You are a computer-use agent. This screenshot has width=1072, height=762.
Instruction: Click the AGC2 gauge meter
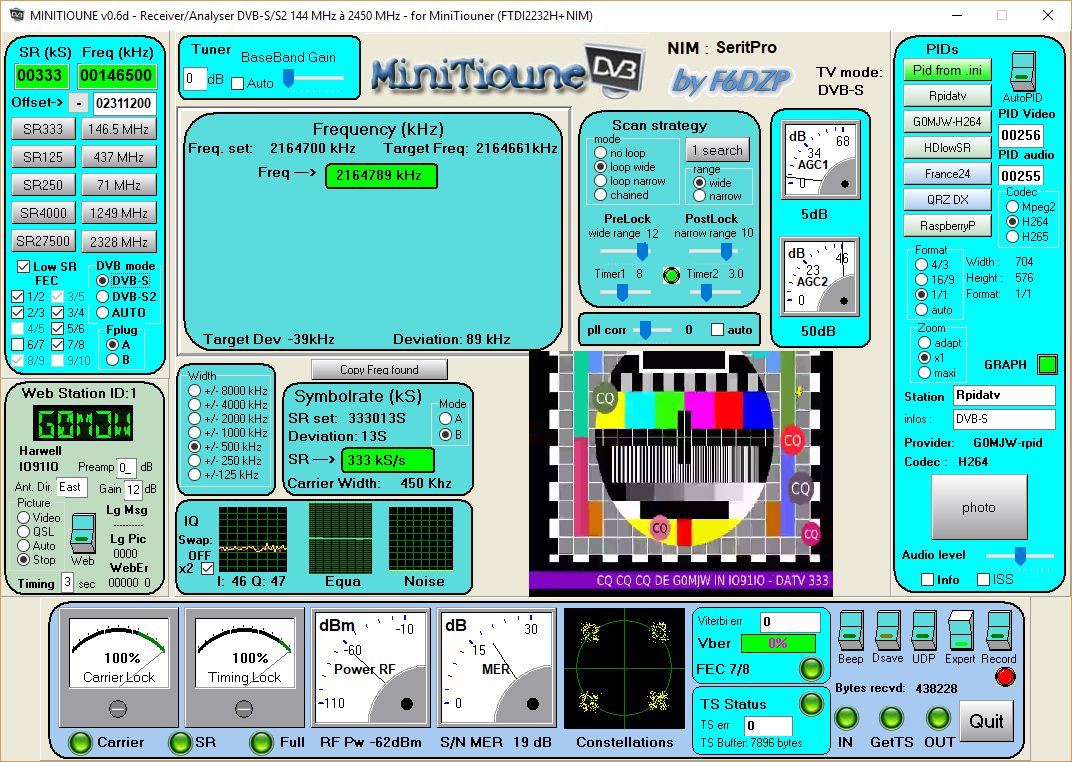[820, 277]
